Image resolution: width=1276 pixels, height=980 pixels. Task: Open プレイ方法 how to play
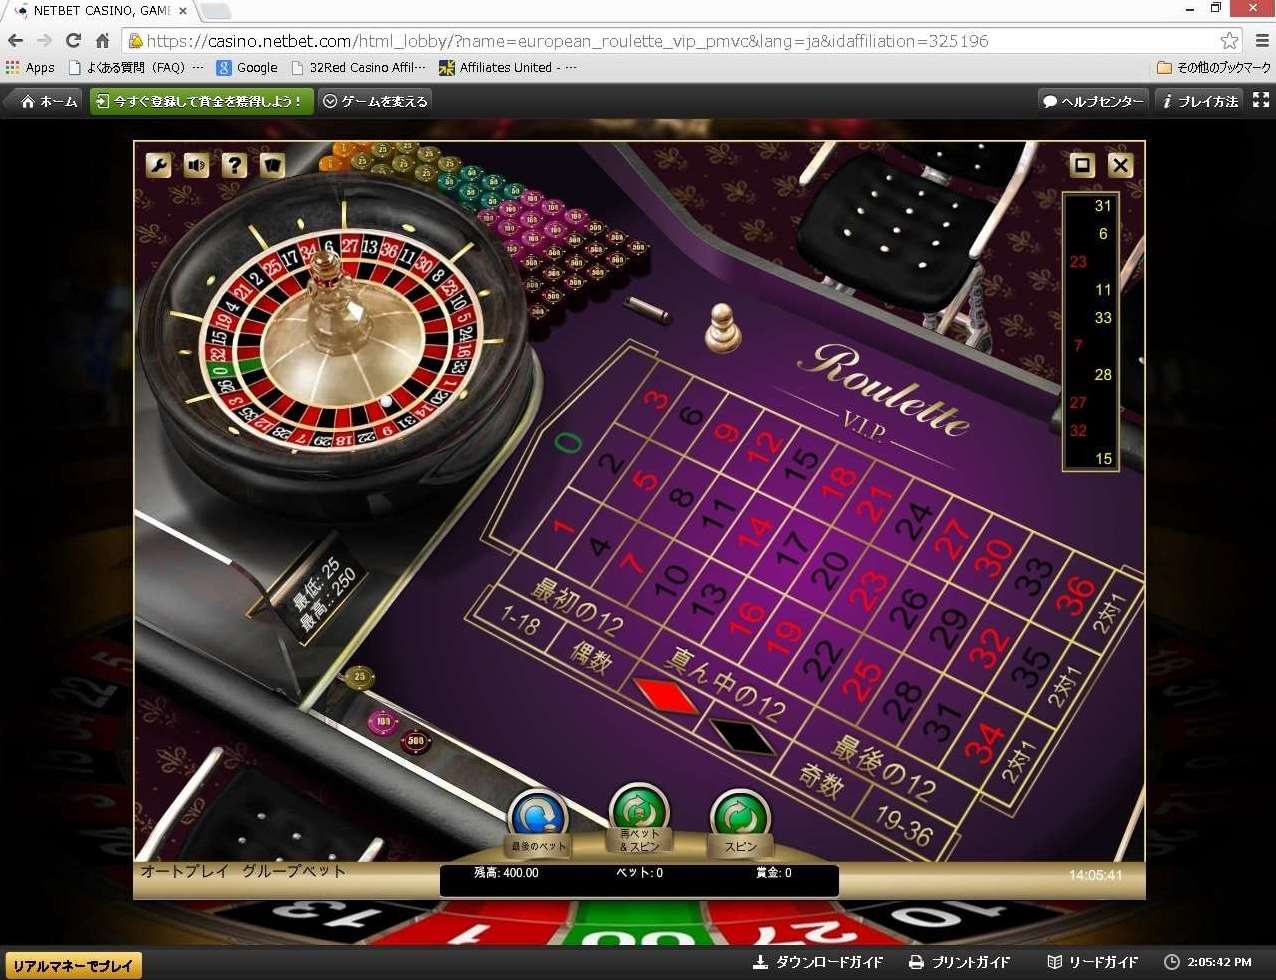[1200, 101]
